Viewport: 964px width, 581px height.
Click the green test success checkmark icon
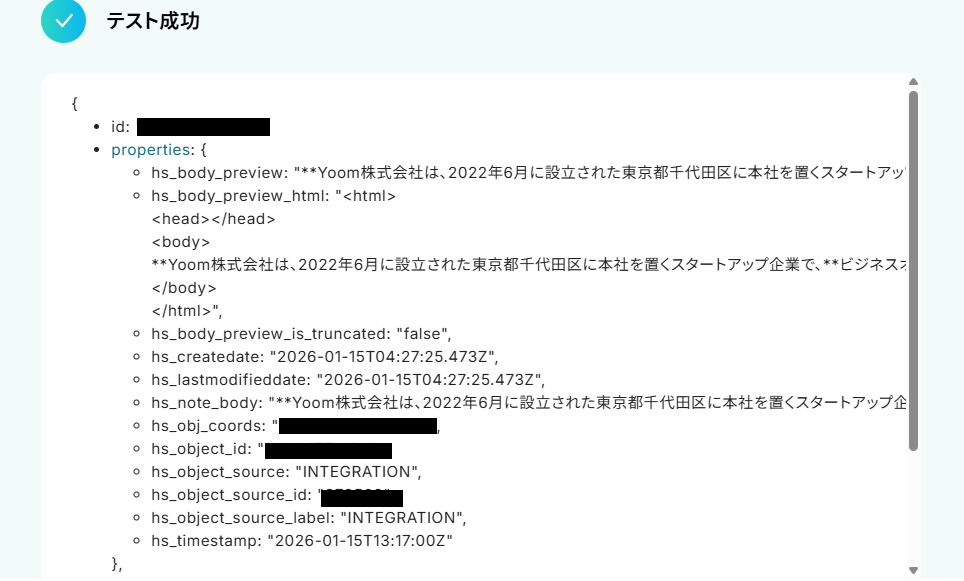[x=63, y=21]
